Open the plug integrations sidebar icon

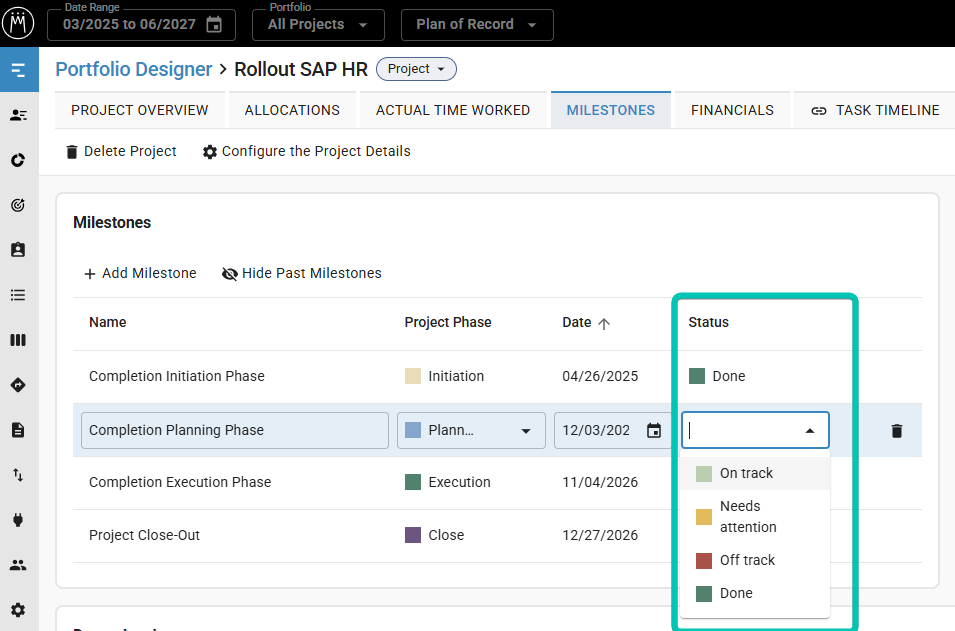click(x=18, y=520)
